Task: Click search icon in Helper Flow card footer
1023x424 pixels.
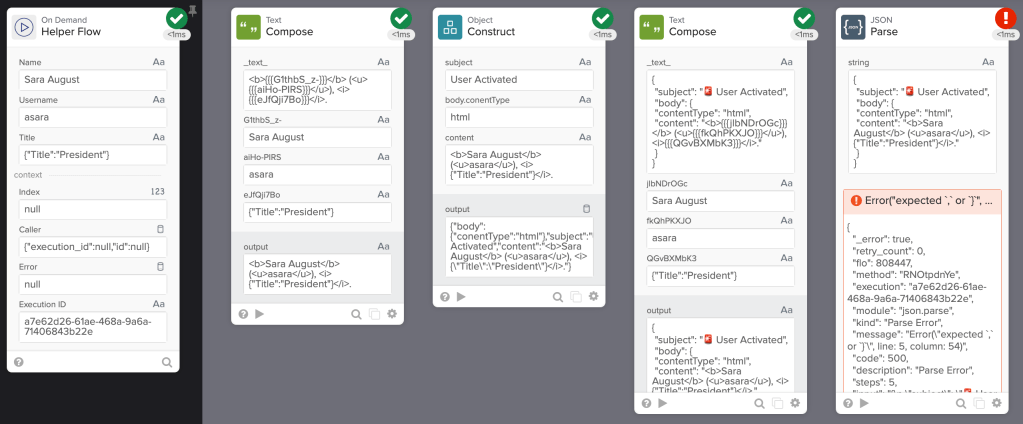Action: point(167,362)
